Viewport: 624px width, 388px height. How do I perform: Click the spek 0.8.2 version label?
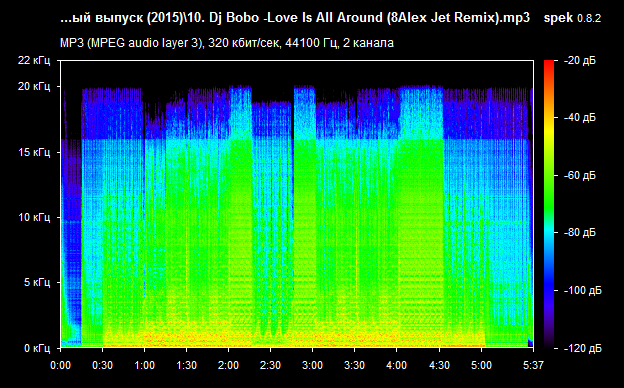tap(572, 18)
